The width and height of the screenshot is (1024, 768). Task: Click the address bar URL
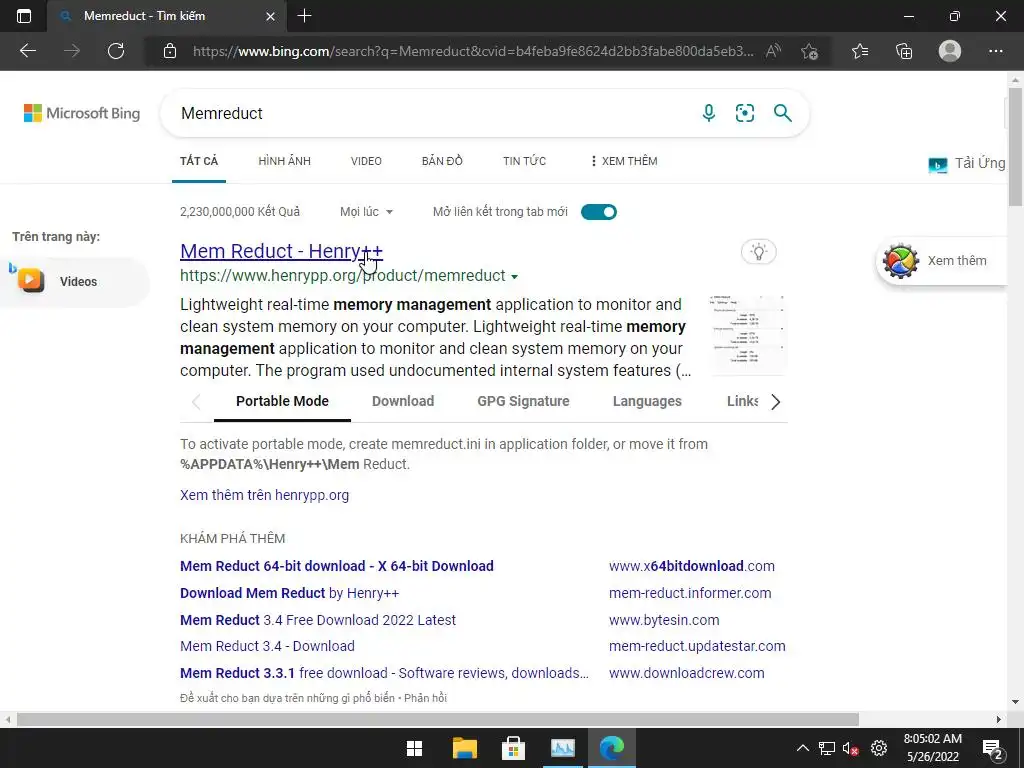[473, 51]
